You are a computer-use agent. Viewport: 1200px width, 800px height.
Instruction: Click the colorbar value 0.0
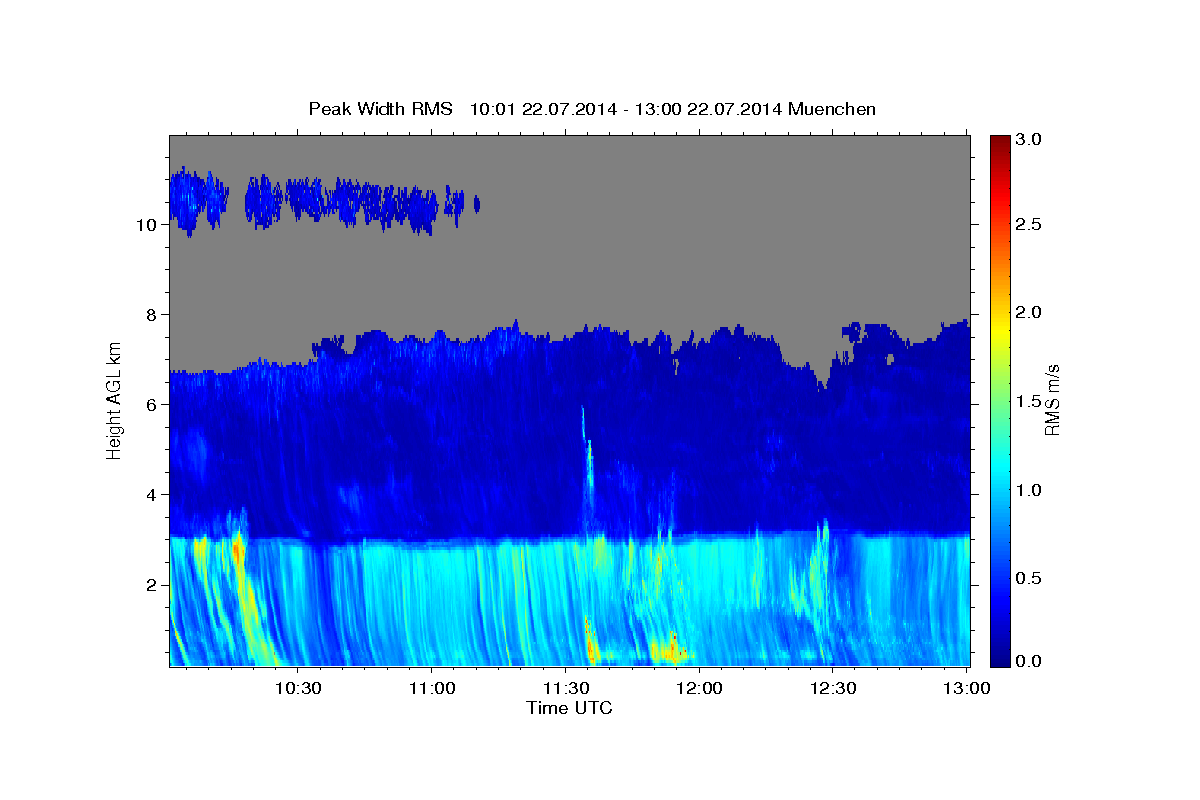1030,661
